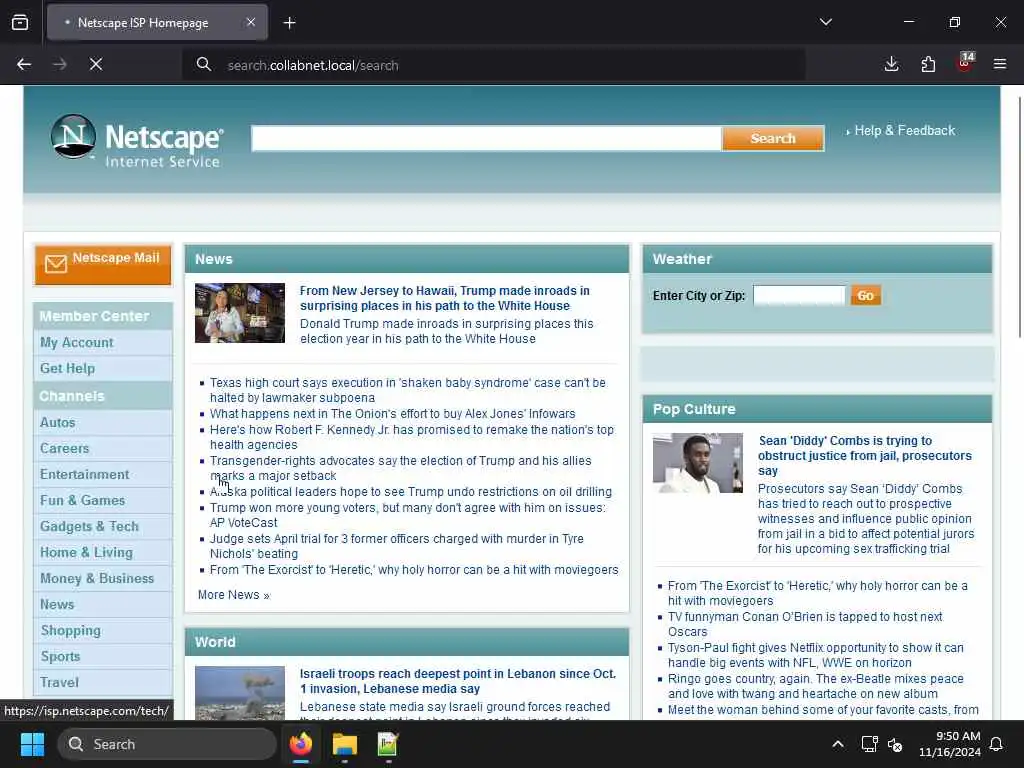Open My Account in Member Center
1024x768 pixels.
(76, 342)
